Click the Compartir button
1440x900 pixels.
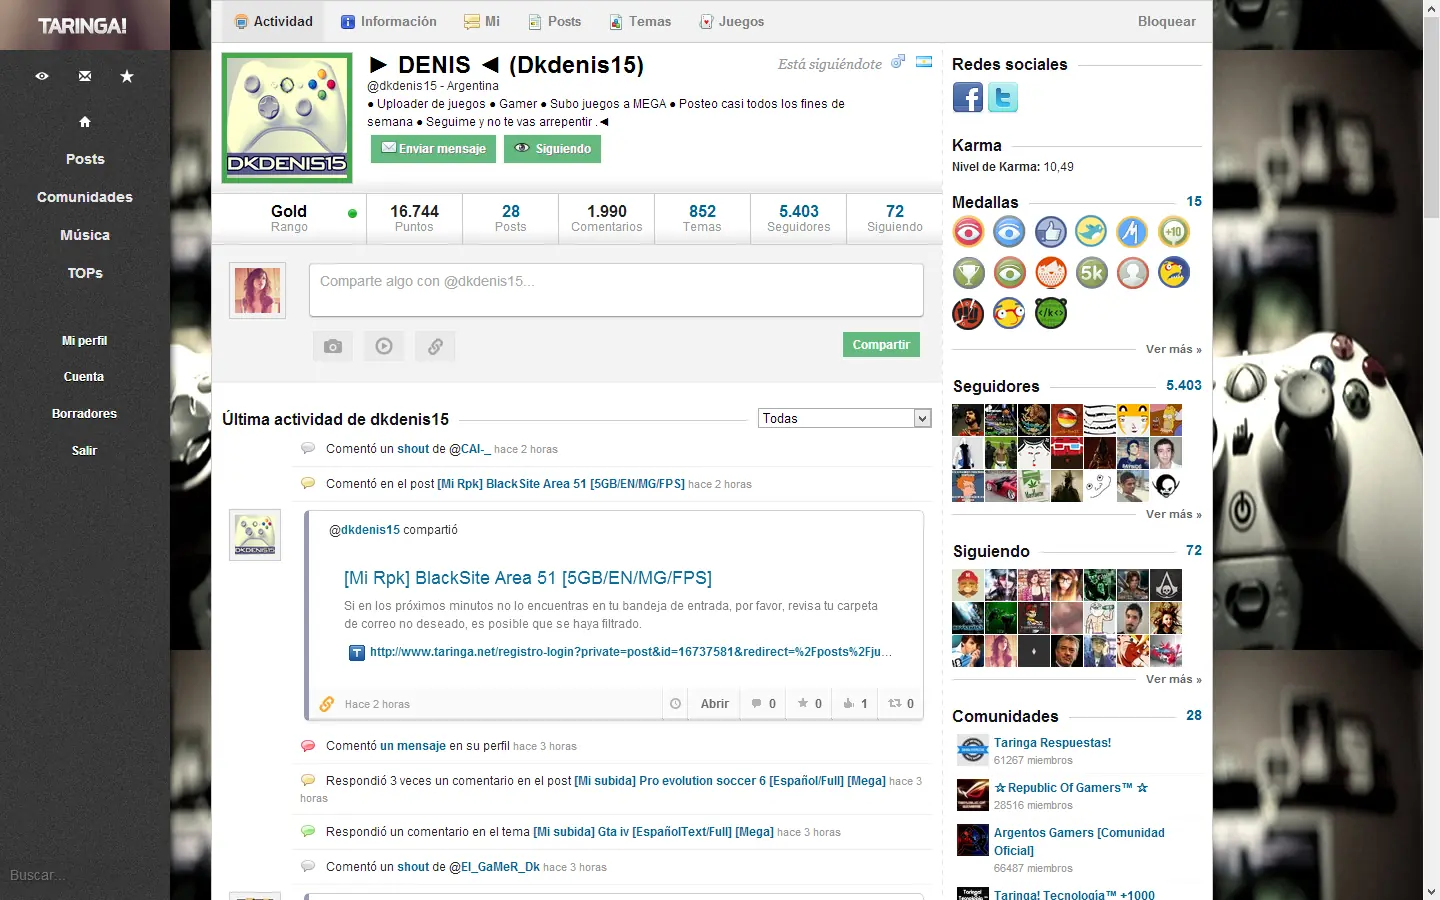click(x=881, y=345)
